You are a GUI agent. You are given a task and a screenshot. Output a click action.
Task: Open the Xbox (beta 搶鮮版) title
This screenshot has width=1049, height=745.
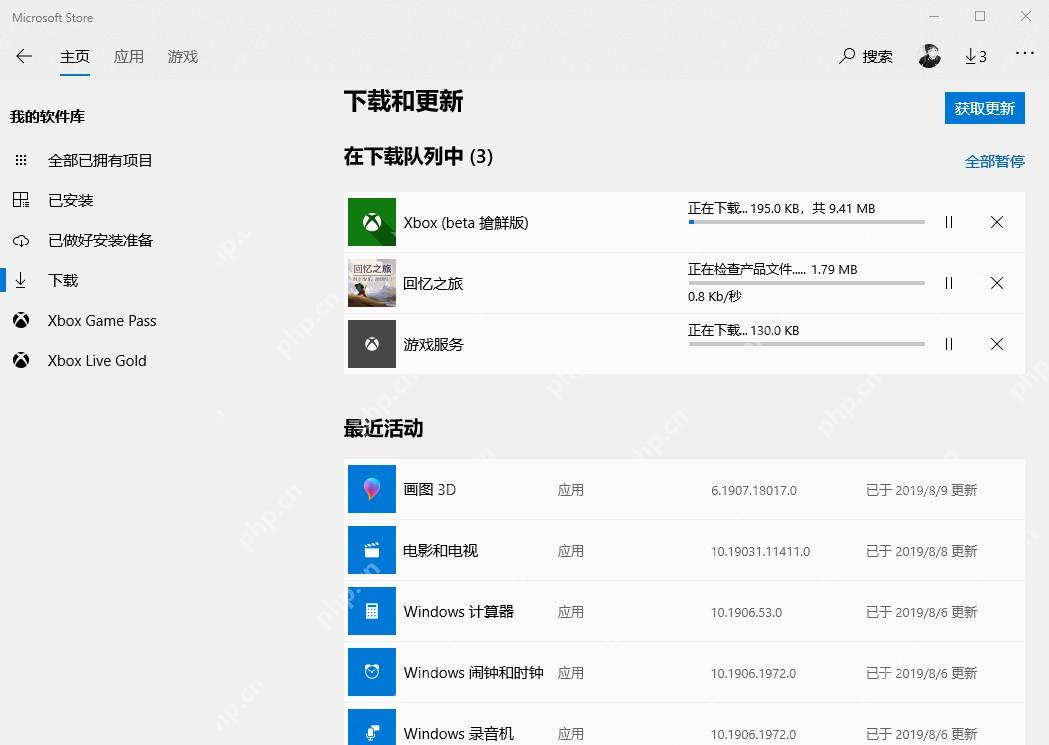click(x=466, y=223)
